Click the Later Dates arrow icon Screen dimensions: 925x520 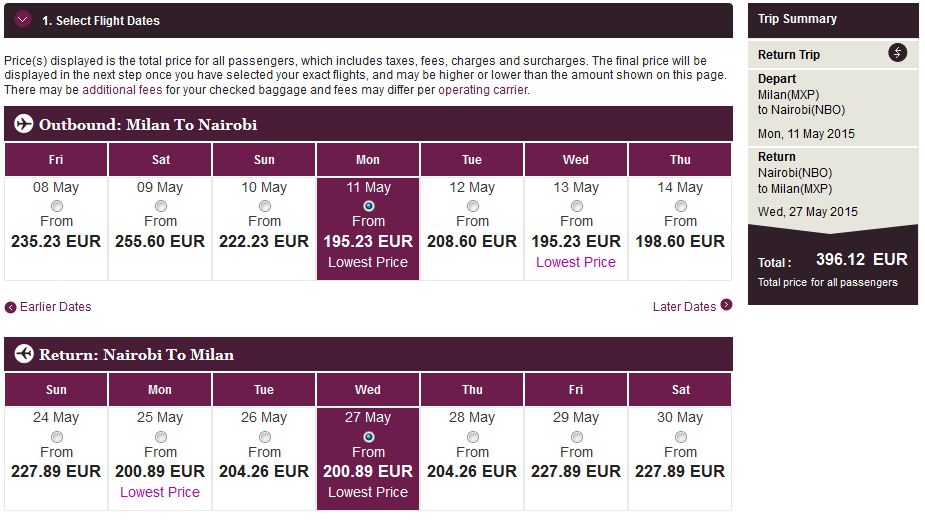726,305
